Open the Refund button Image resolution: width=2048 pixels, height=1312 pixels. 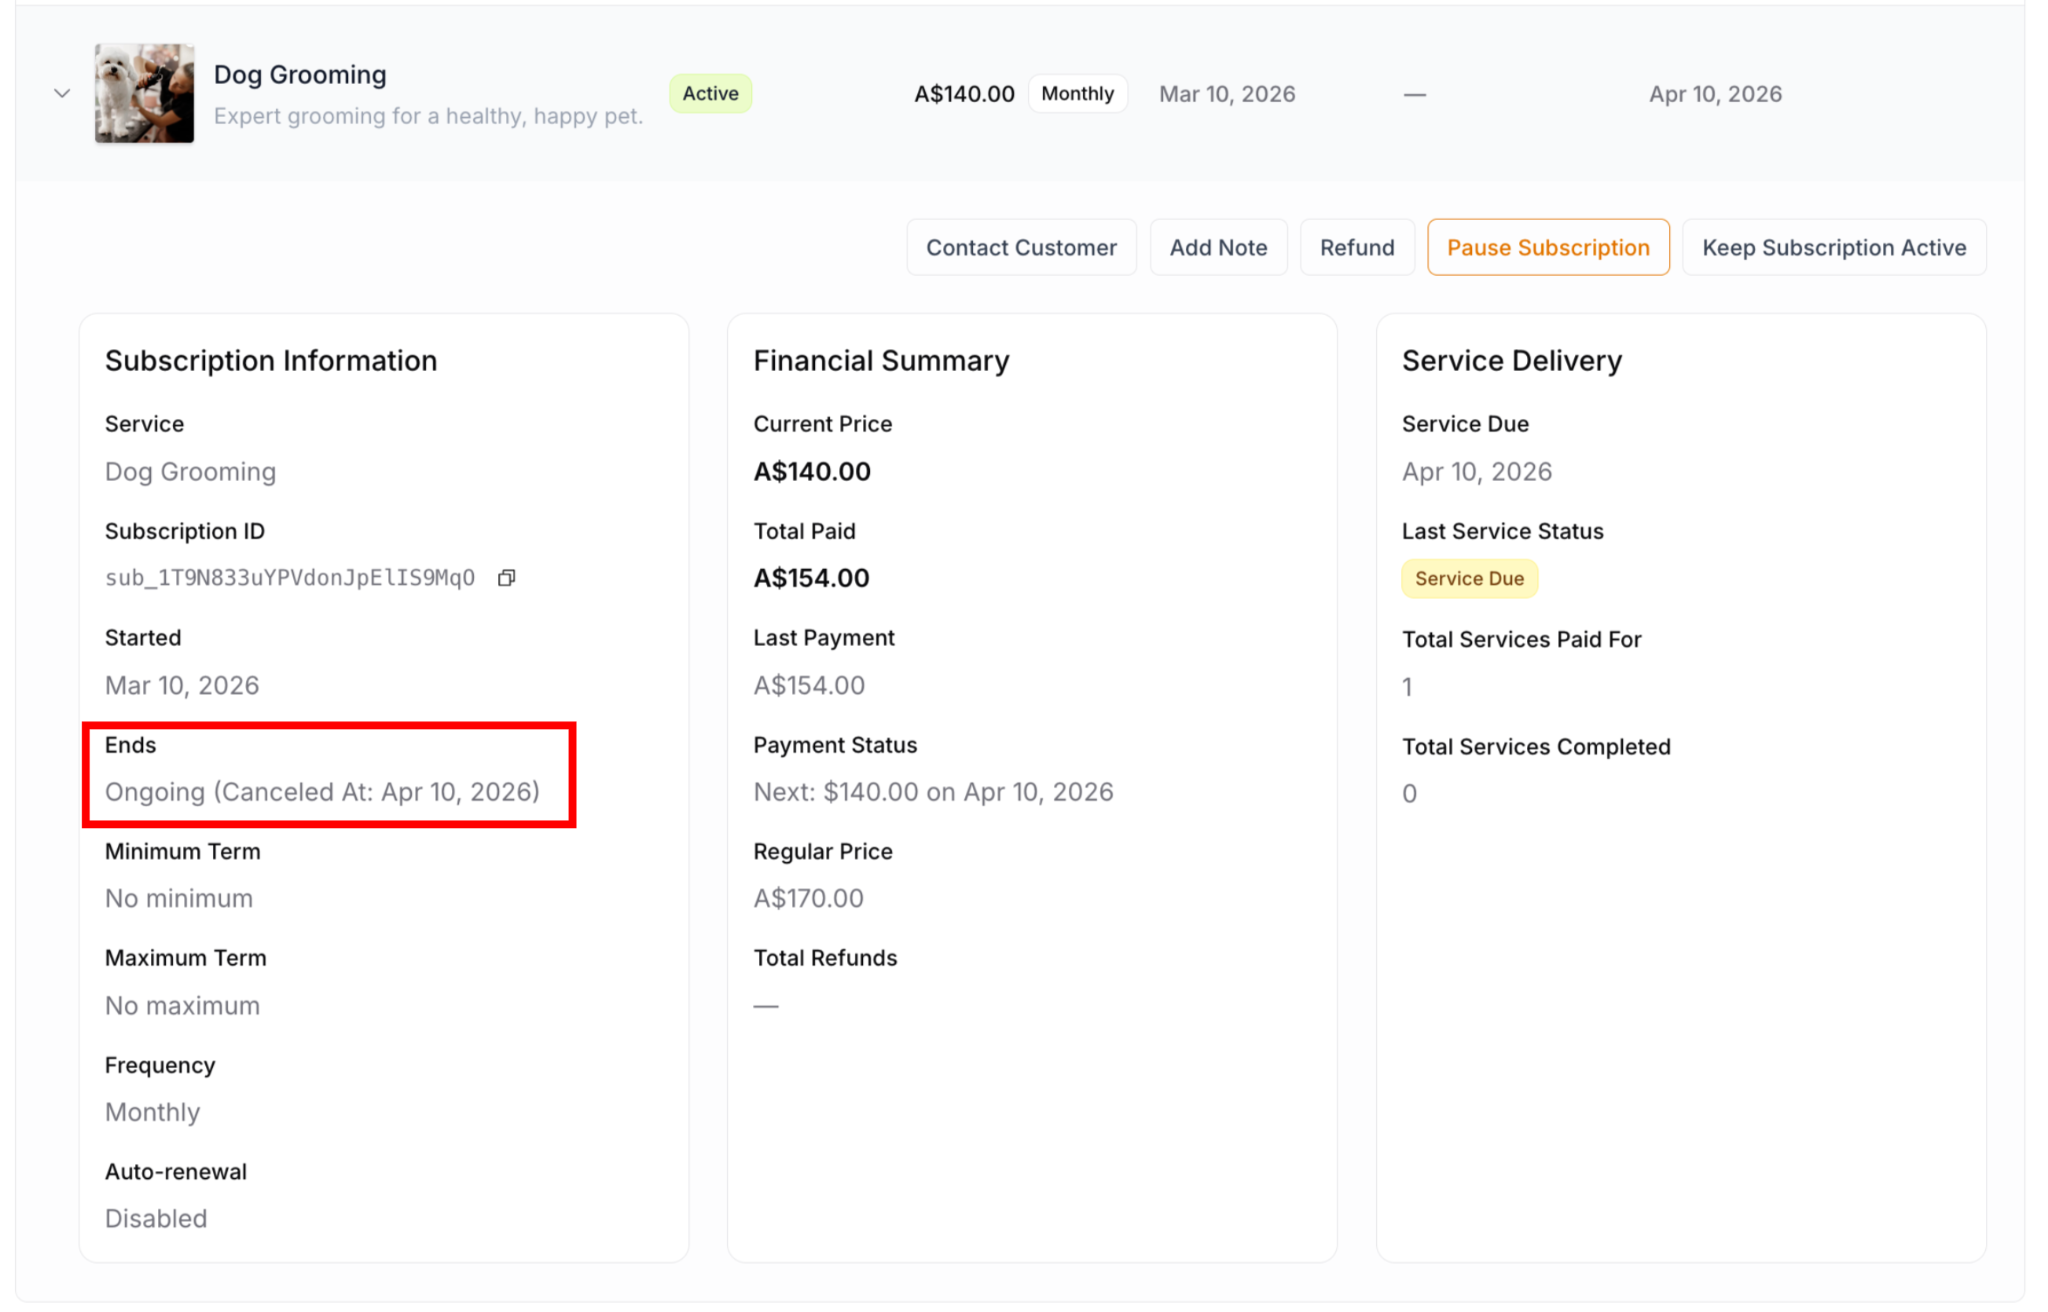[x=1356, y=247]
